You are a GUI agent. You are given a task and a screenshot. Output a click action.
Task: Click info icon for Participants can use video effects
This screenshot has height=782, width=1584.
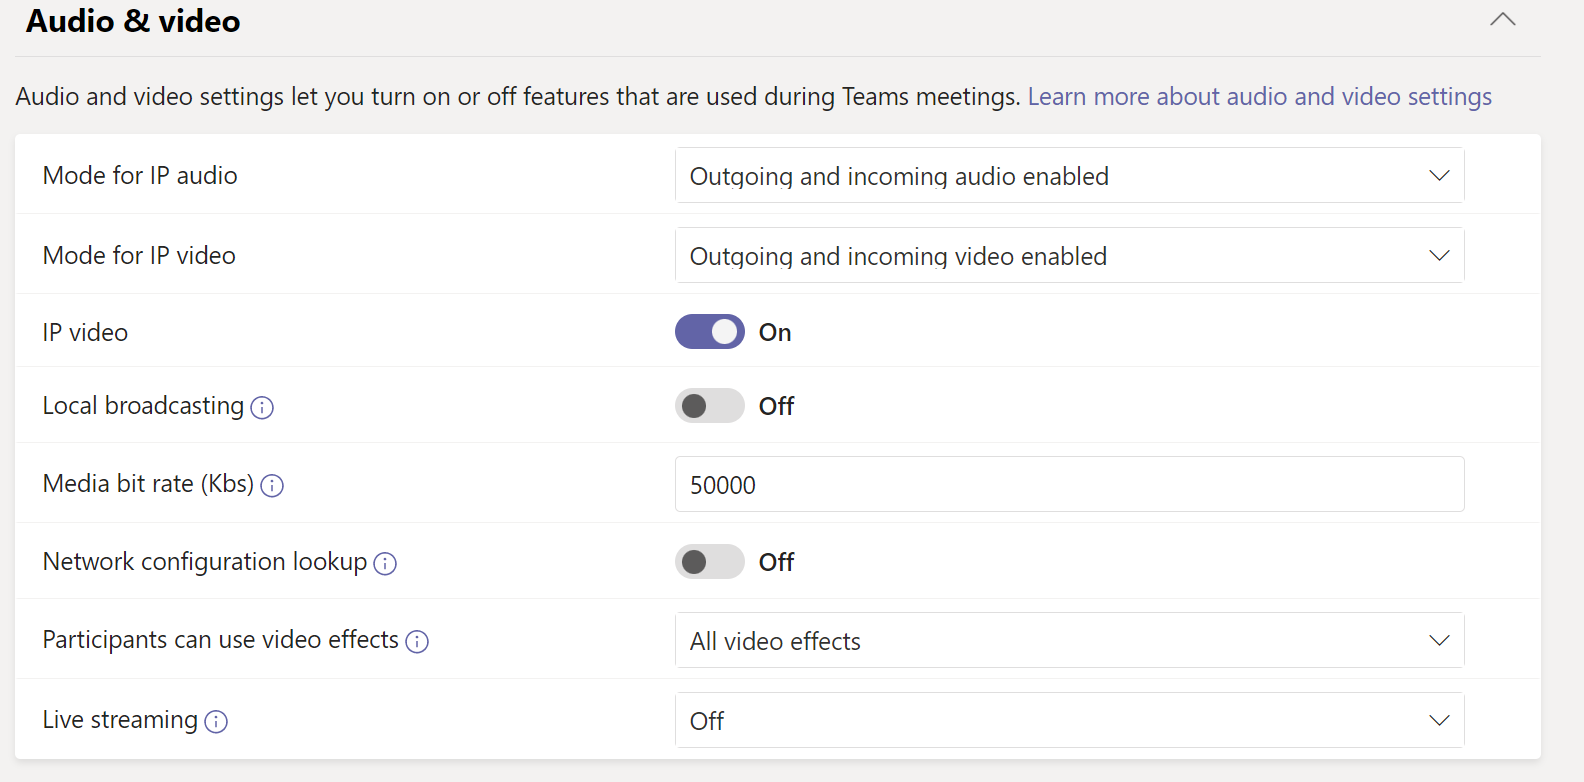(x=417, y=641)
